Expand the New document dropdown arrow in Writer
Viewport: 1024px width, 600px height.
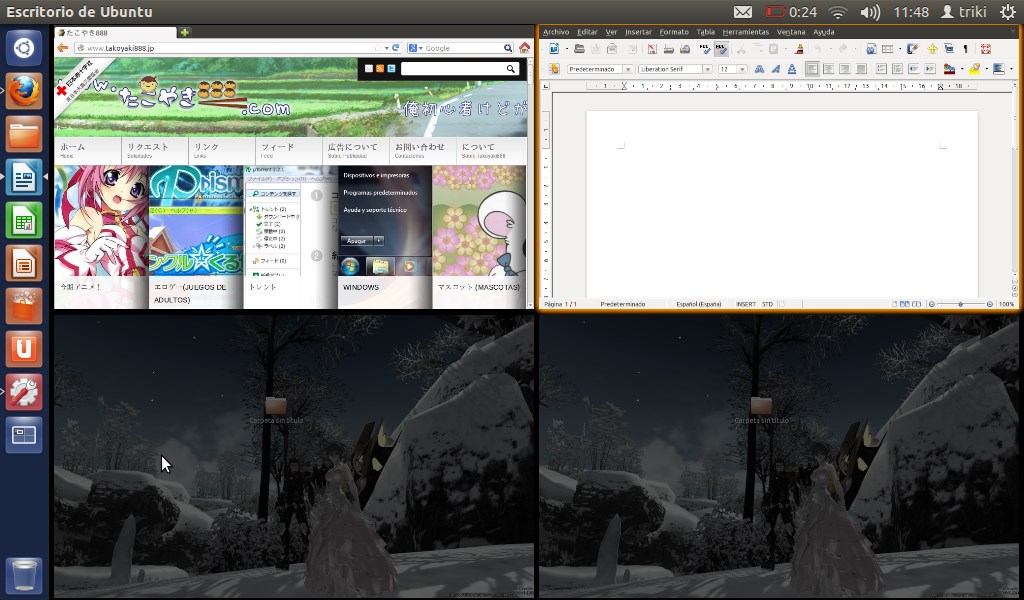coord(566,49)
